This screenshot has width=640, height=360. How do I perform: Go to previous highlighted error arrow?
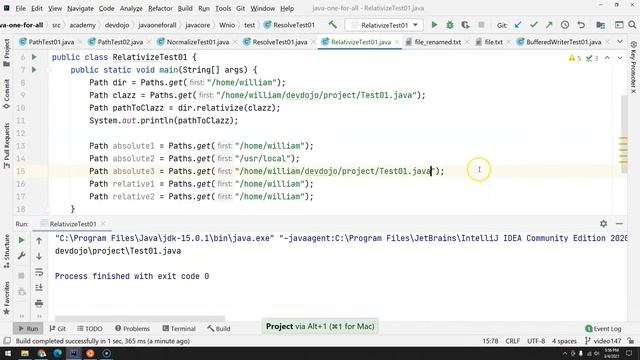pyautogui.click(x=607, y=58)
